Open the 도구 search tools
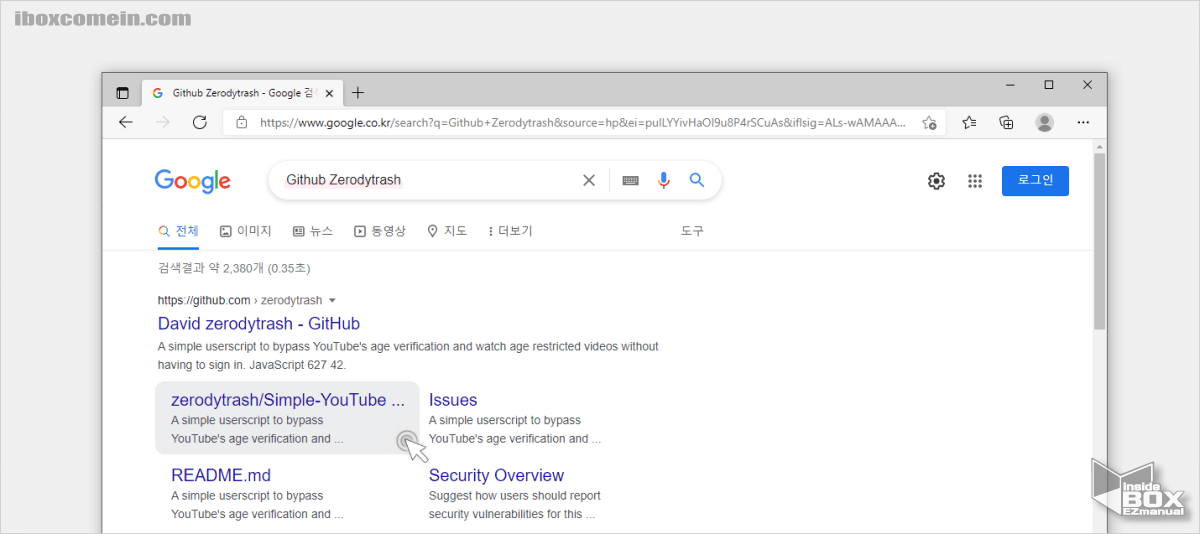Viewport: 1200px width, 534px height. coord(692,231)
